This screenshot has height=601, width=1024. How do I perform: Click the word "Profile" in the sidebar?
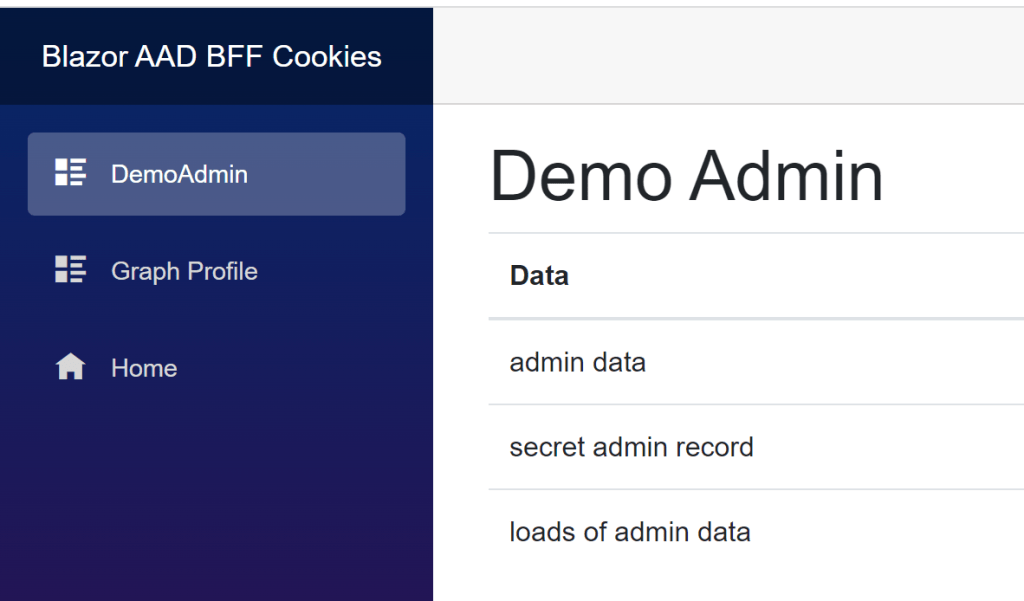pyautogui.click(x=218, y=271)
